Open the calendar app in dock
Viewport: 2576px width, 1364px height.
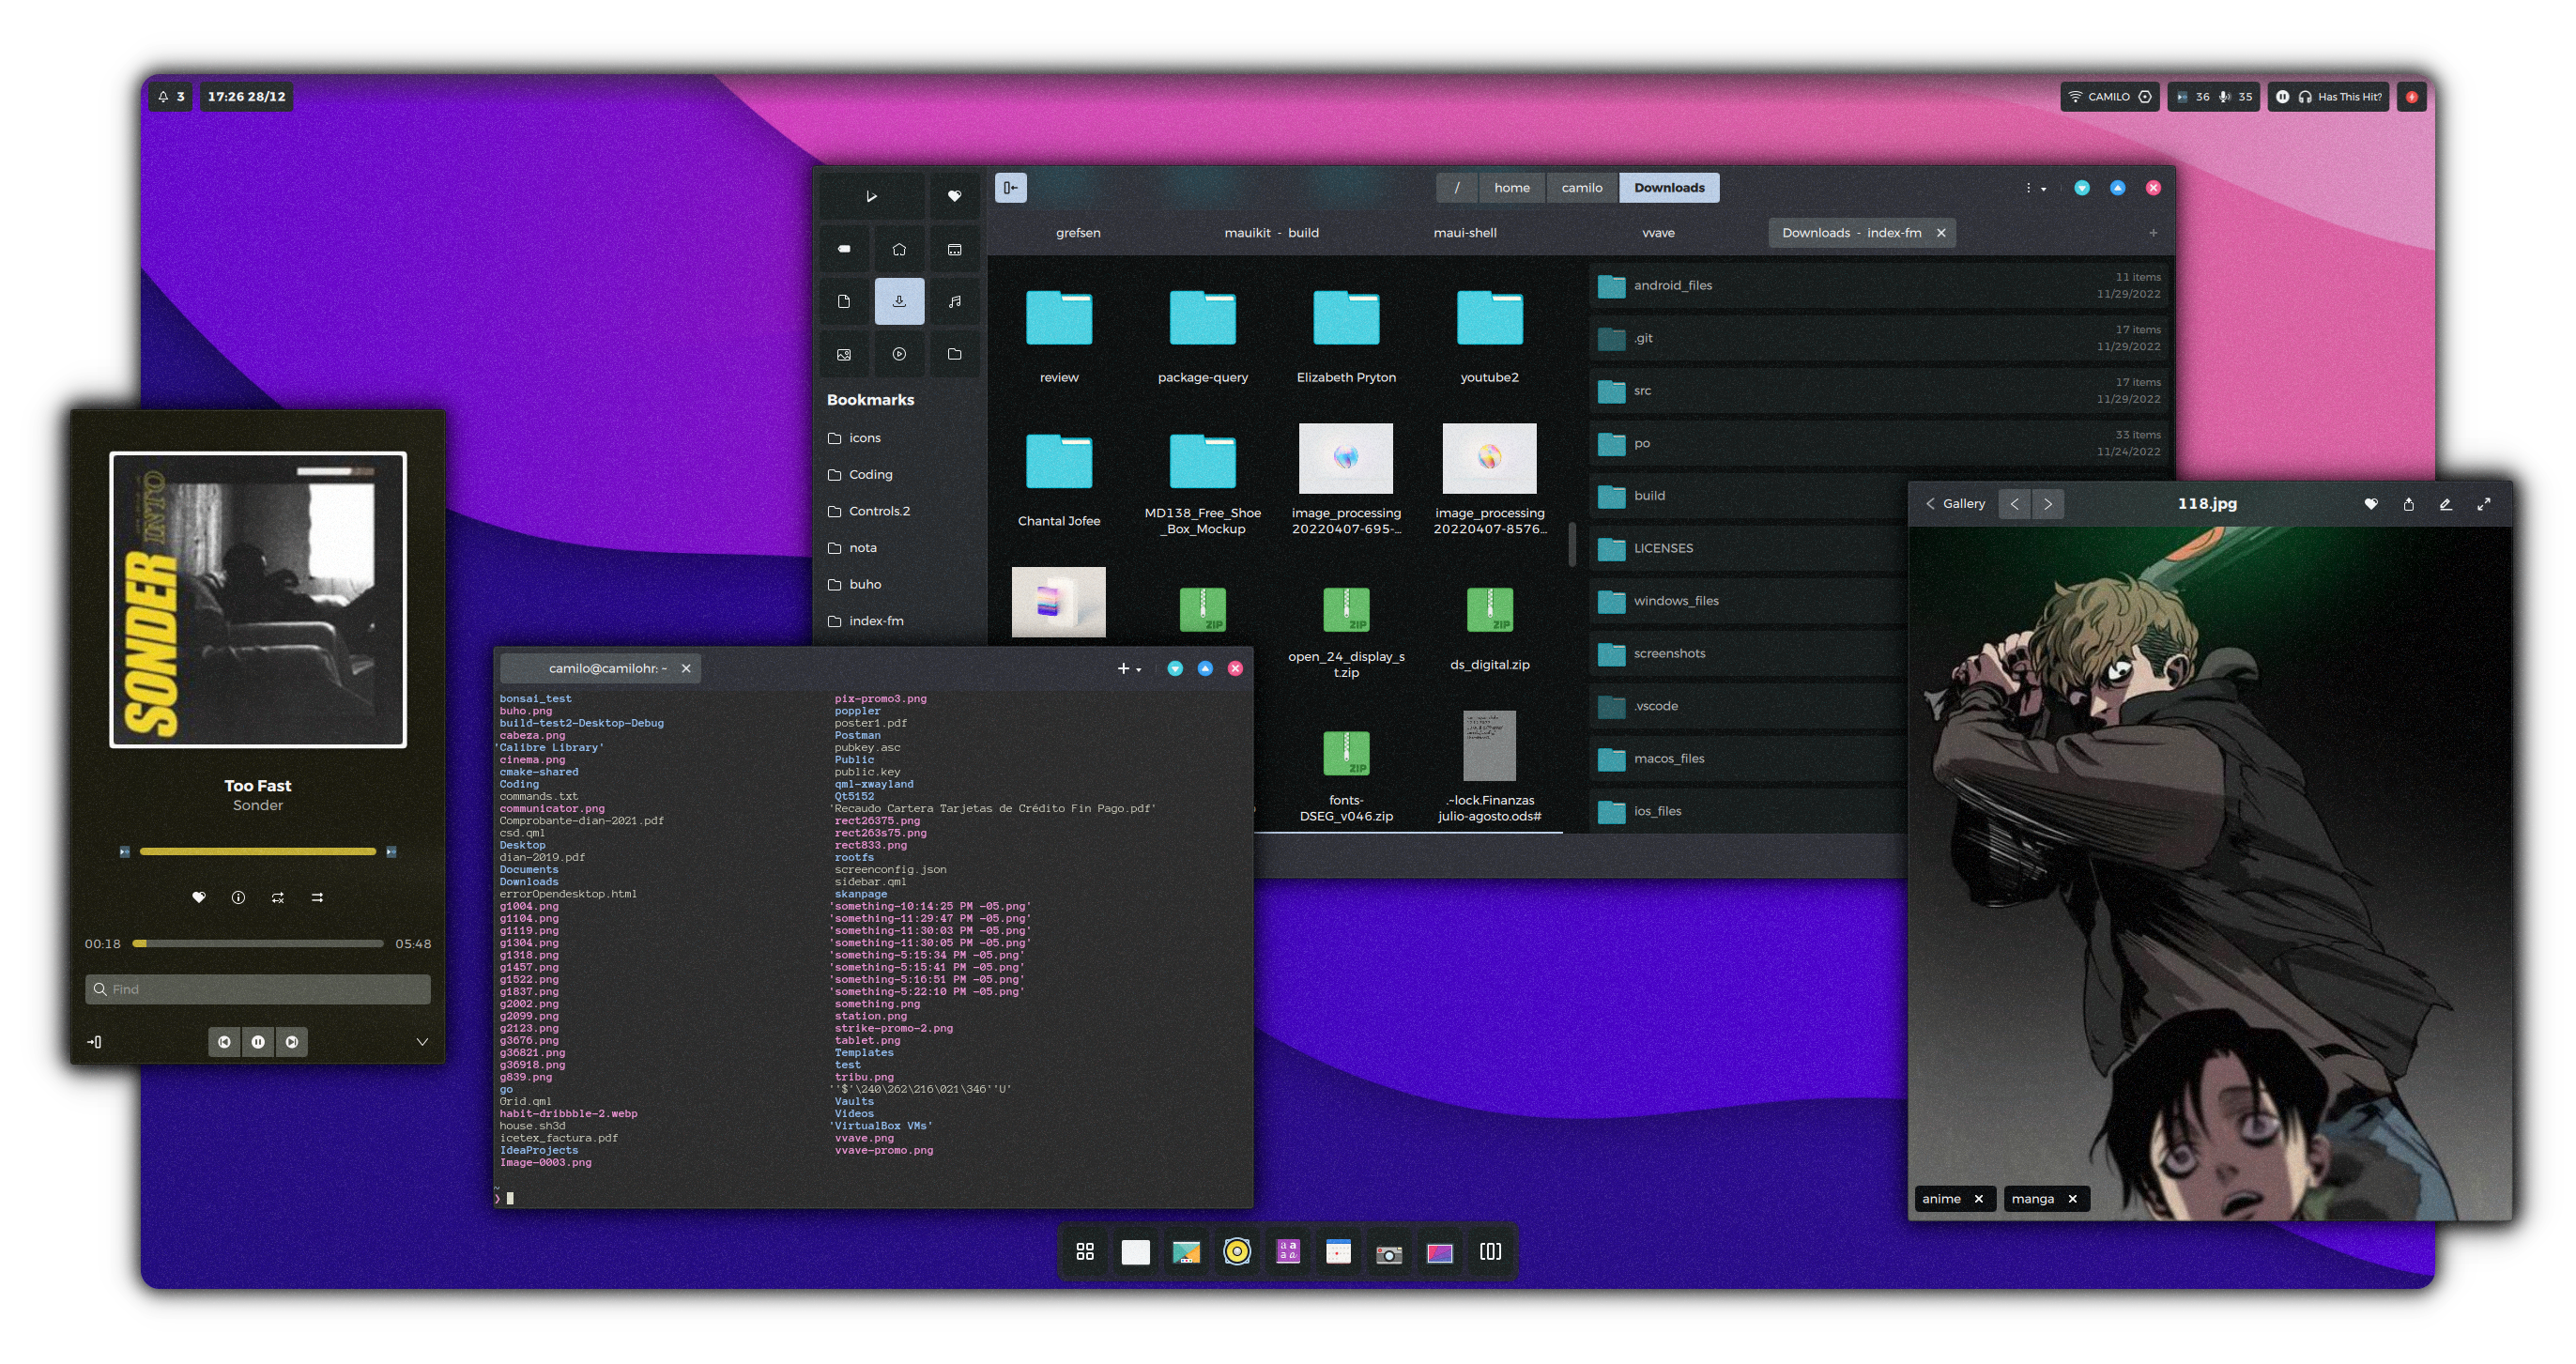point(1337,1252)
